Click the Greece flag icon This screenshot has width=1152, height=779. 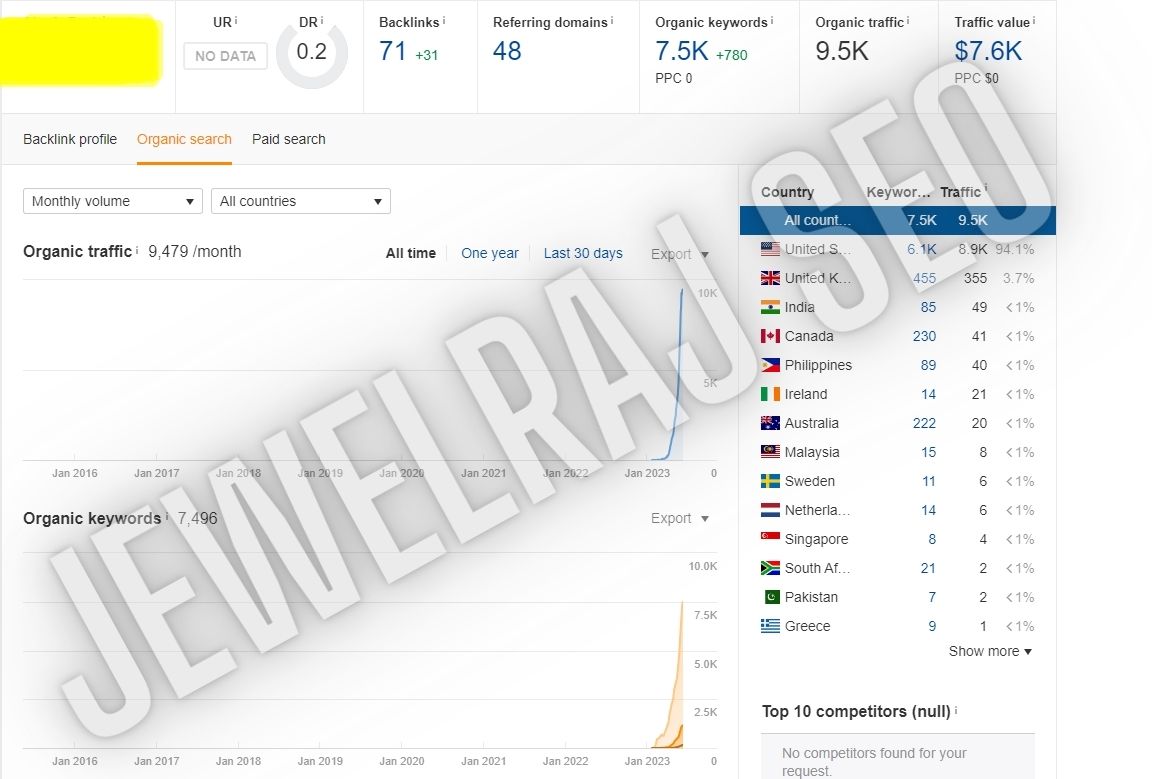(770, 626)
